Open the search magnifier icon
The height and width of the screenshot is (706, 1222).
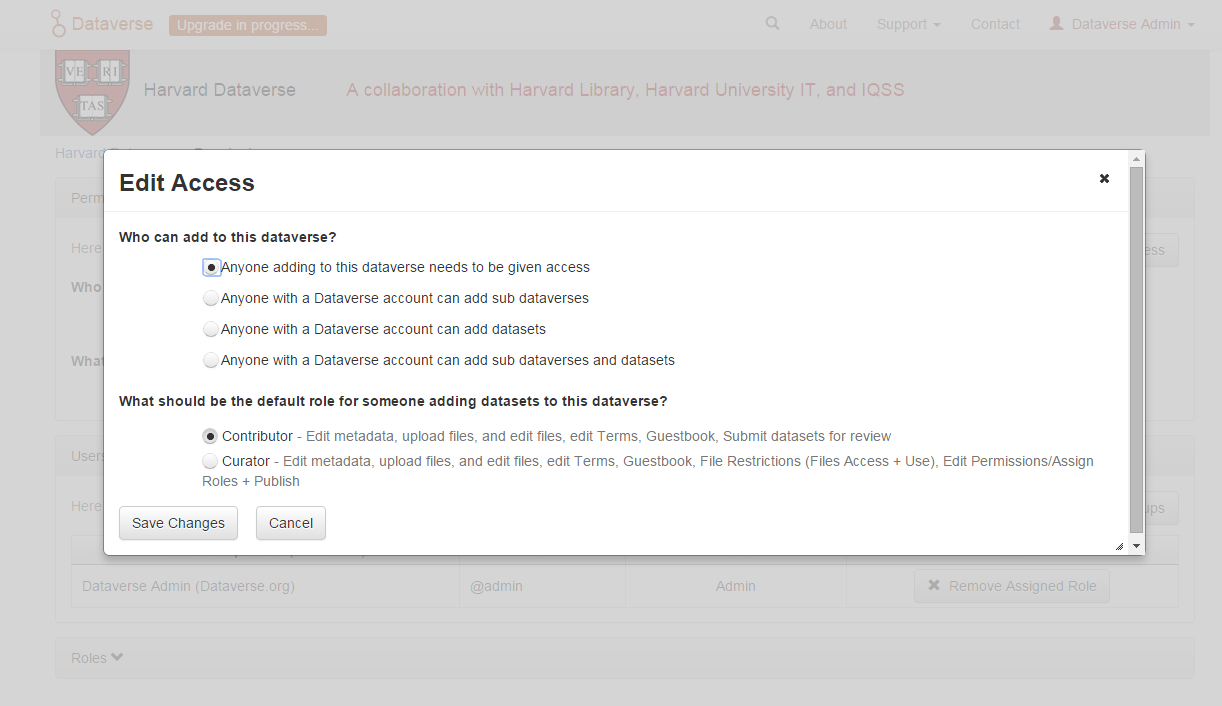(772, 23)
